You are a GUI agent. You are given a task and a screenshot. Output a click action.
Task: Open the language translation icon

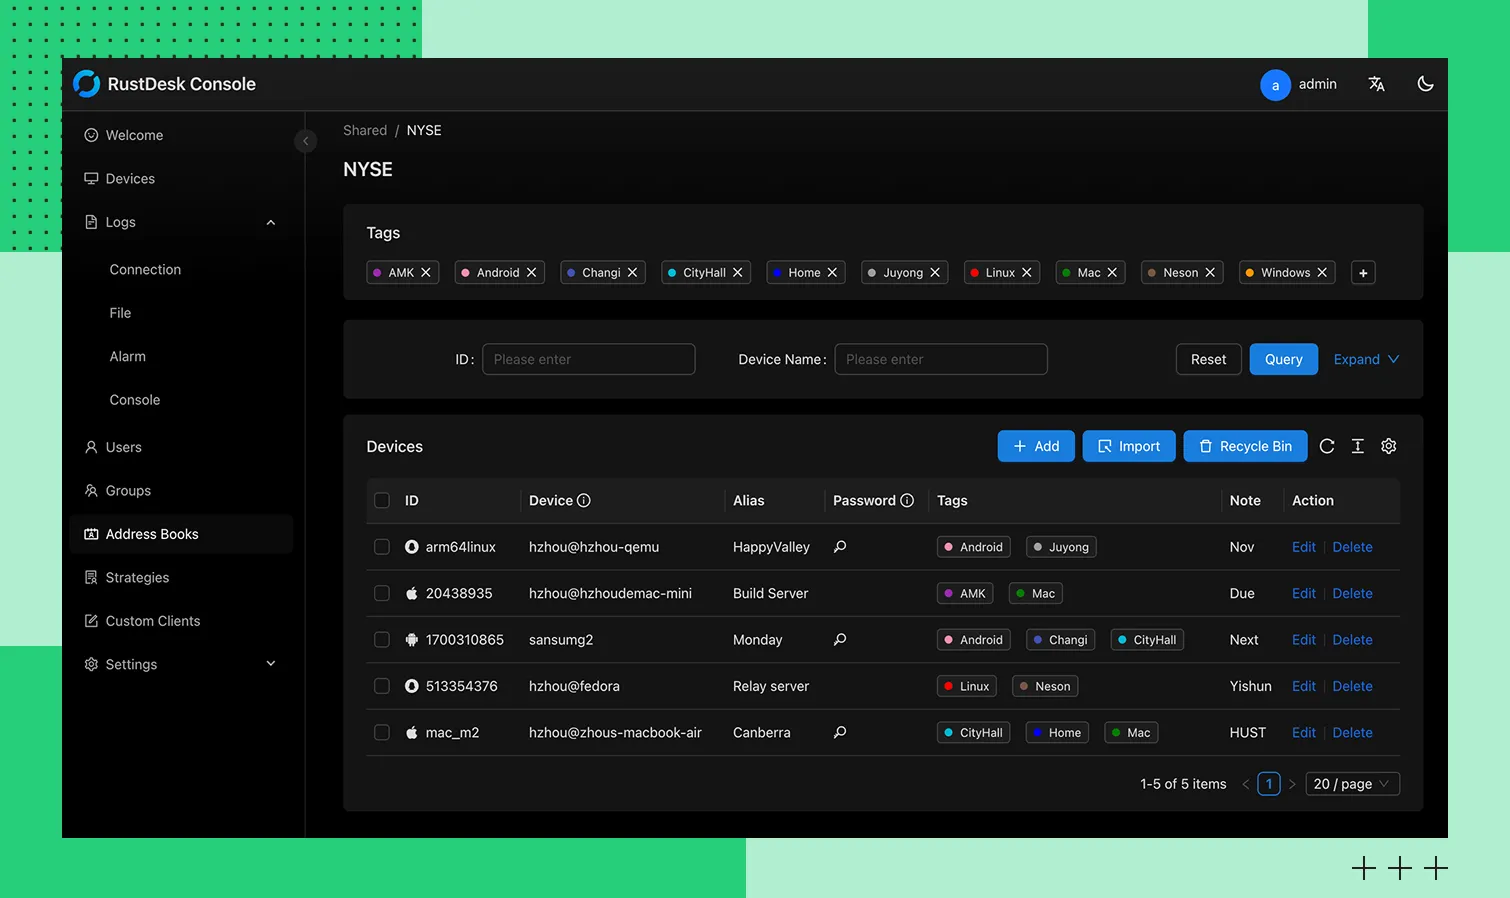click(1377, 84)
